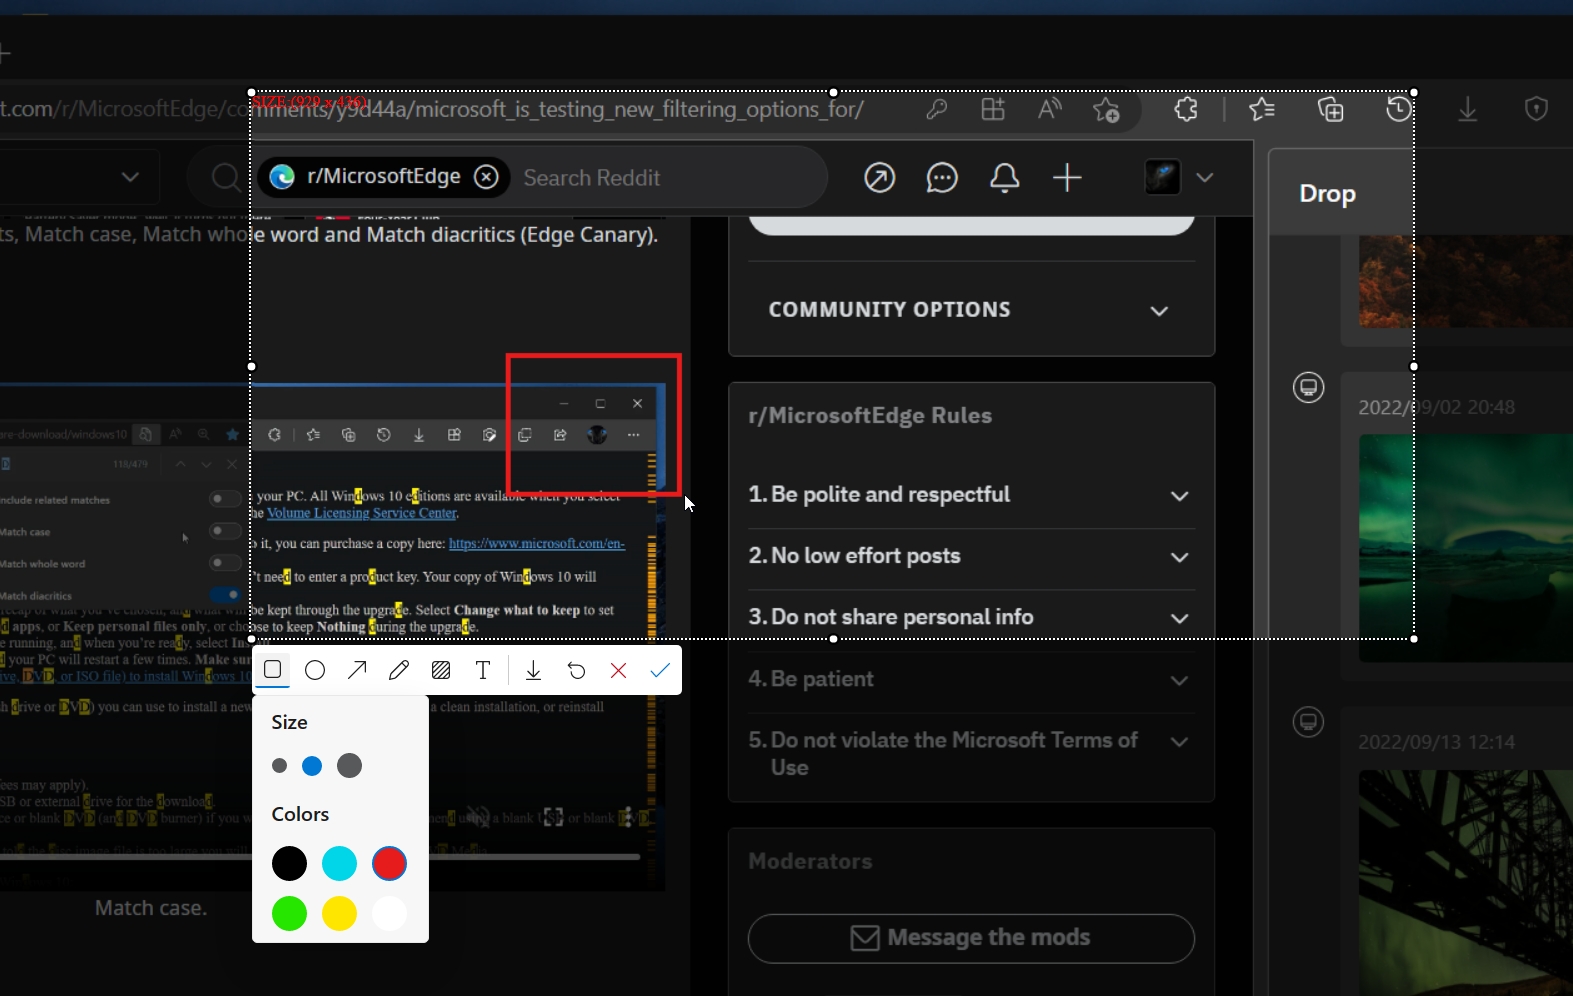The width and height of the screenshot is (1573, 996).
Task: Open the Edge Extensions menu
Action: point(1186,109)
